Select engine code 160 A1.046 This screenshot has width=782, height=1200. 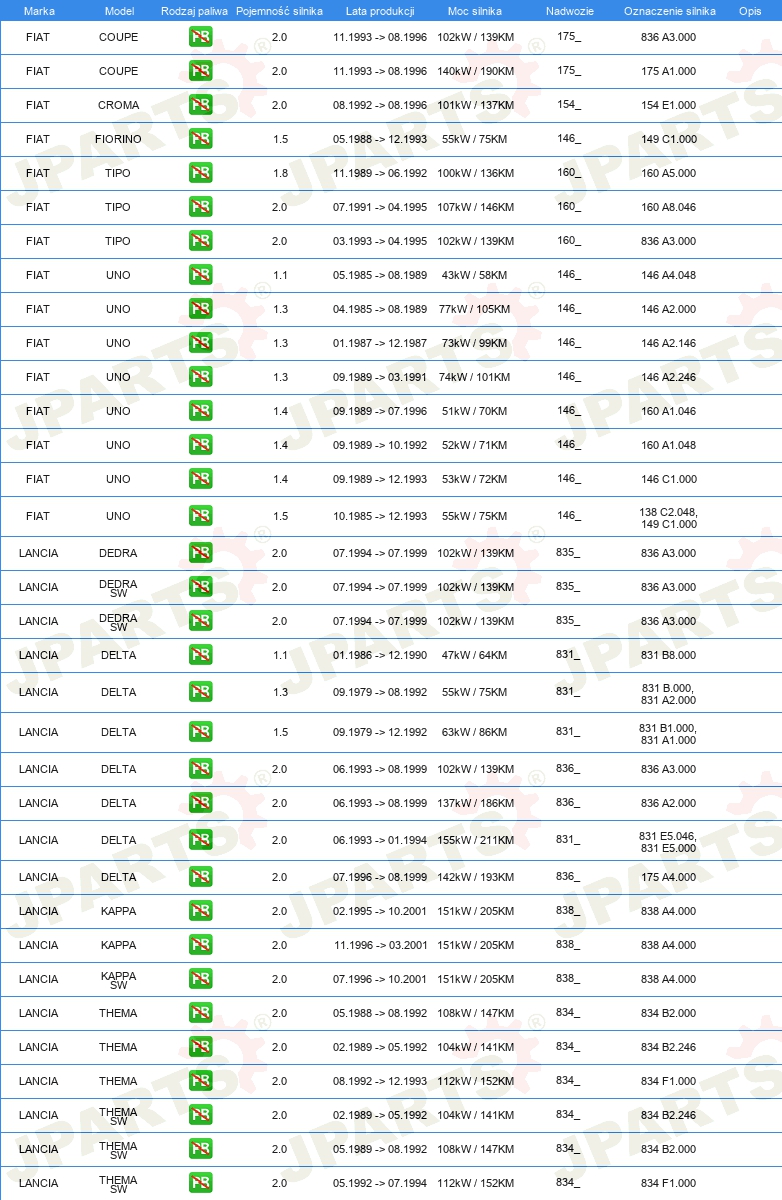pyautogui.click(x=669, y=411)
